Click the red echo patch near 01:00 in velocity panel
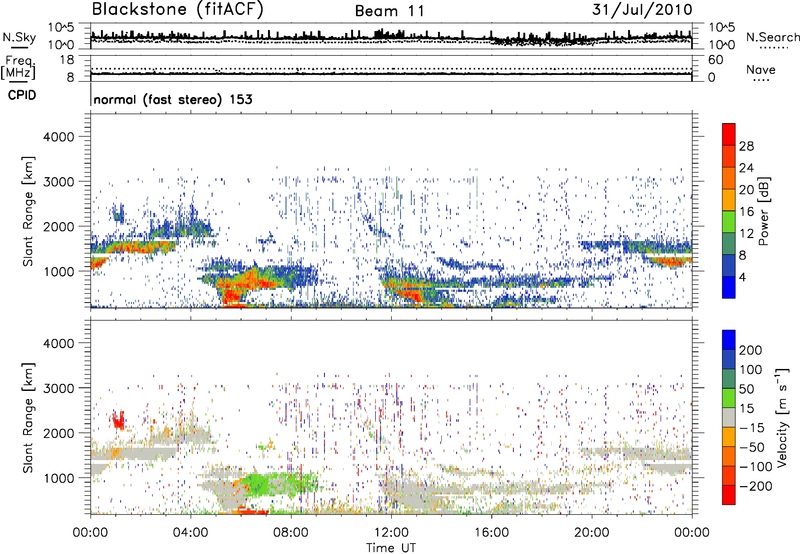 pyautogui.click(x=118, y=421)
